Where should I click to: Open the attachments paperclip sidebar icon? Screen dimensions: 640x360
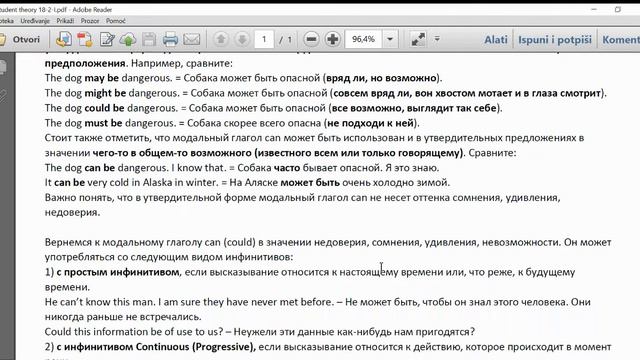pos(3,96)
